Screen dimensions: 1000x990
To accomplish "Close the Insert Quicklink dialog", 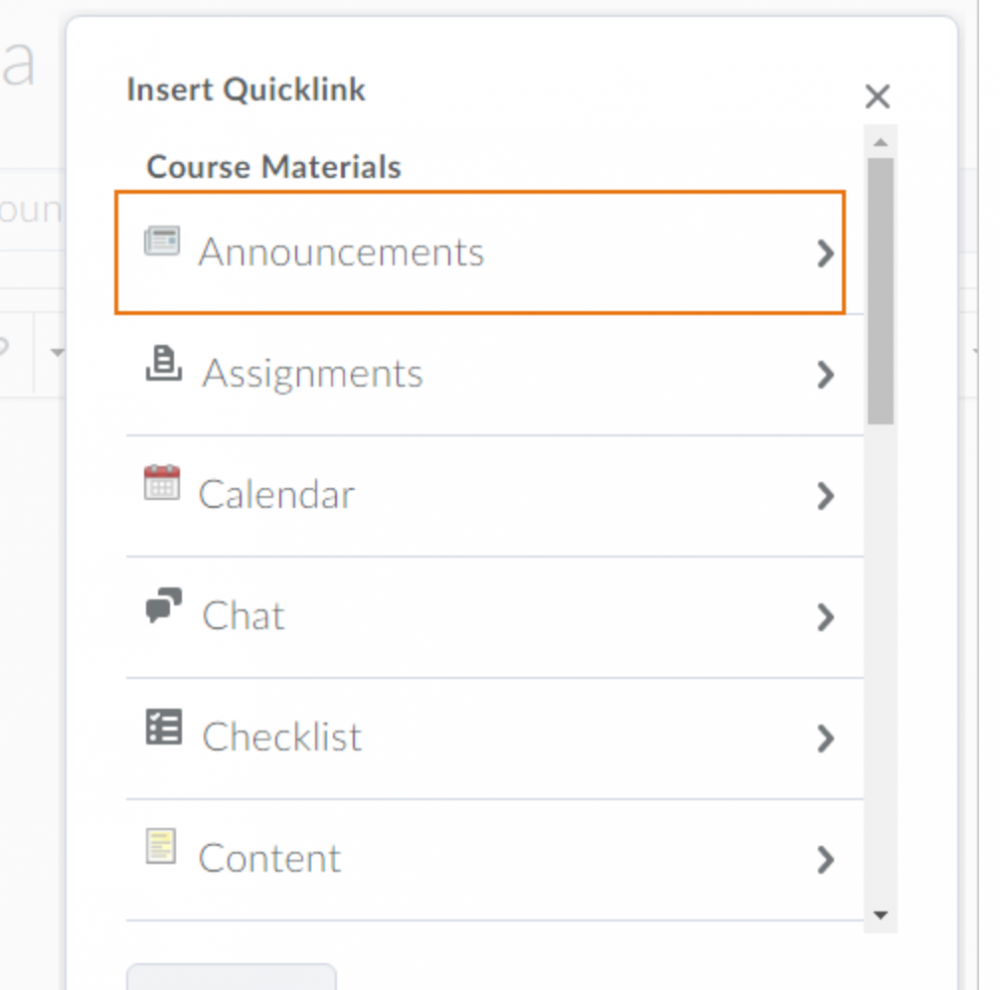I will [x=877, y=96].
